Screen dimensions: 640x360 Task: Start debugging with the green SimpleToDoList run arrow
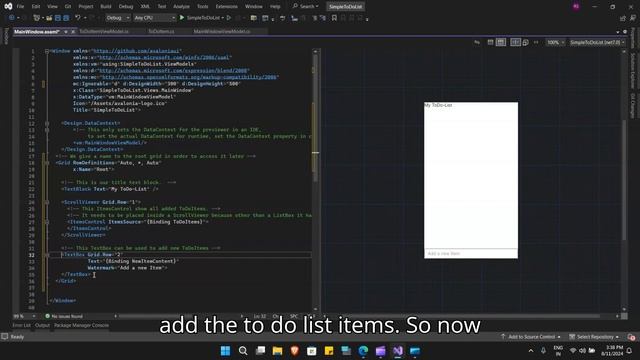point(182,18)
